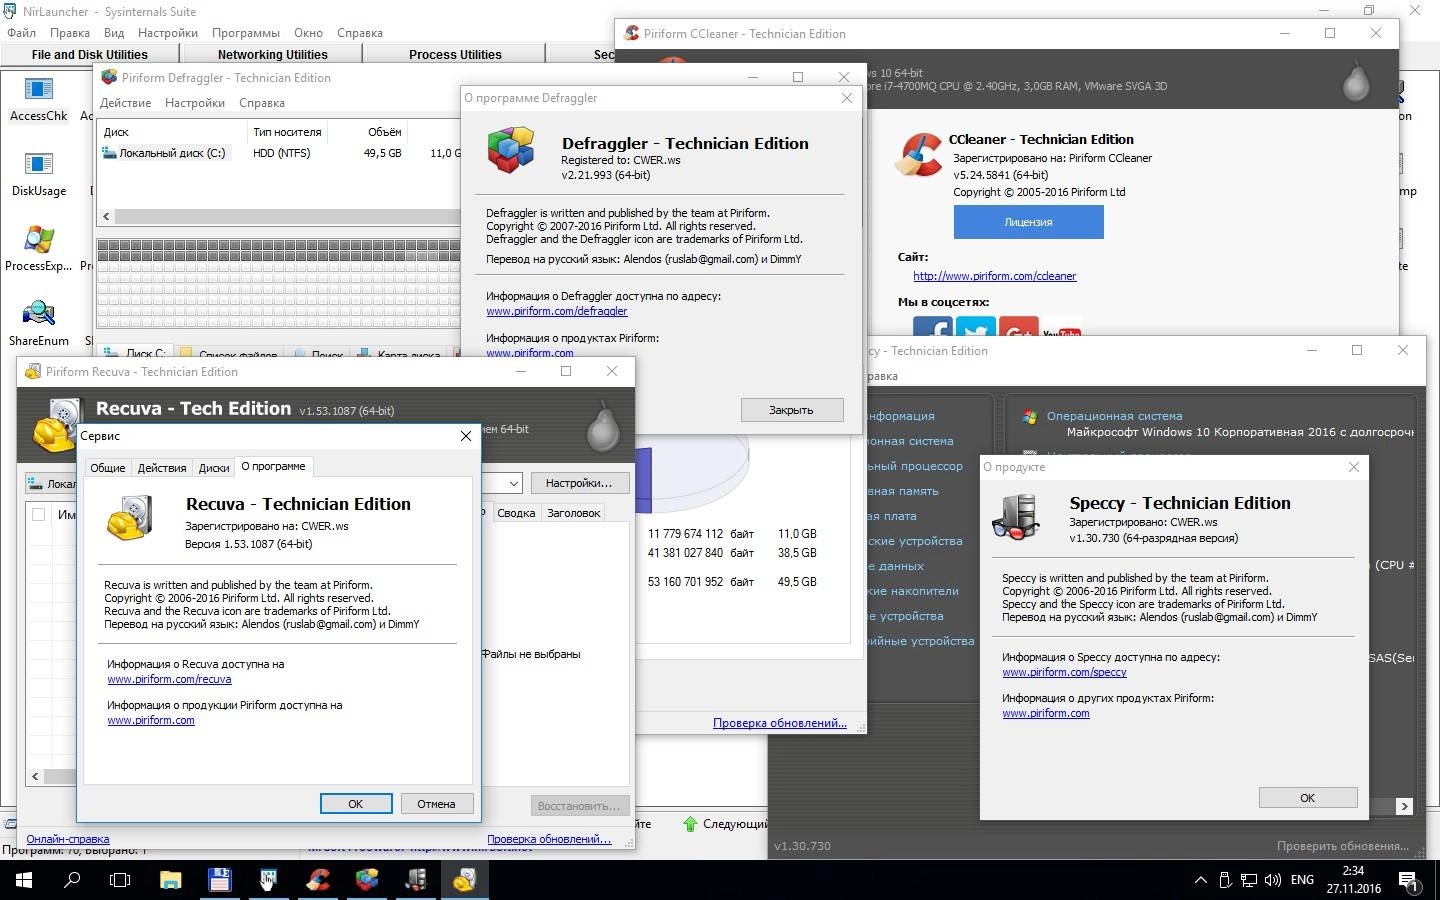The width and height of the screenshot is (1440, 900).
Task: Click OK in Recuva Сервис dialog
Action: [356, 804]
